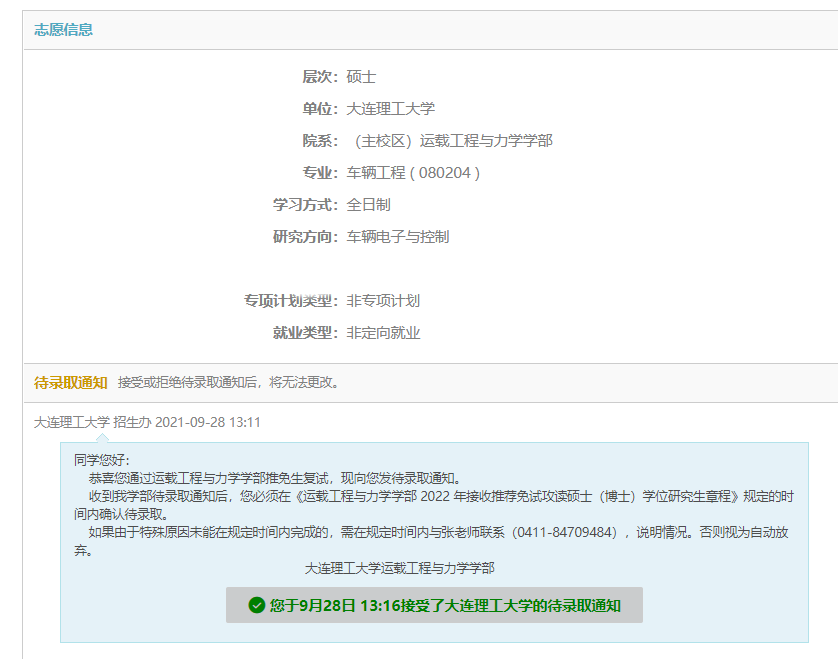Click the notice about accepting or rejecting being final
Viewport: 838px width, 659px height.
[228, 382]
